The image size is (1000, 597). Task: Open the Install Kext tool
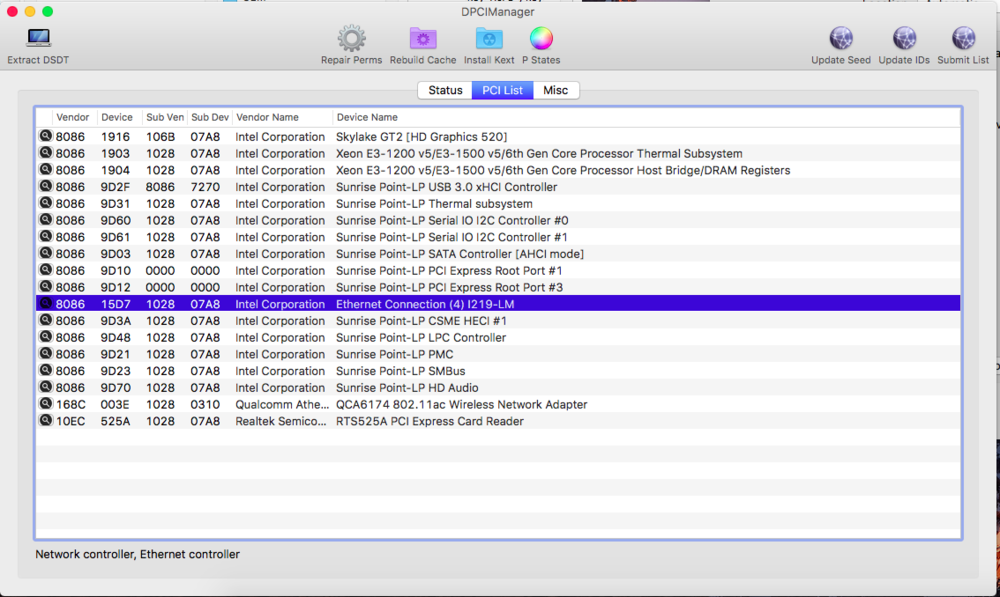pos(489,39)
